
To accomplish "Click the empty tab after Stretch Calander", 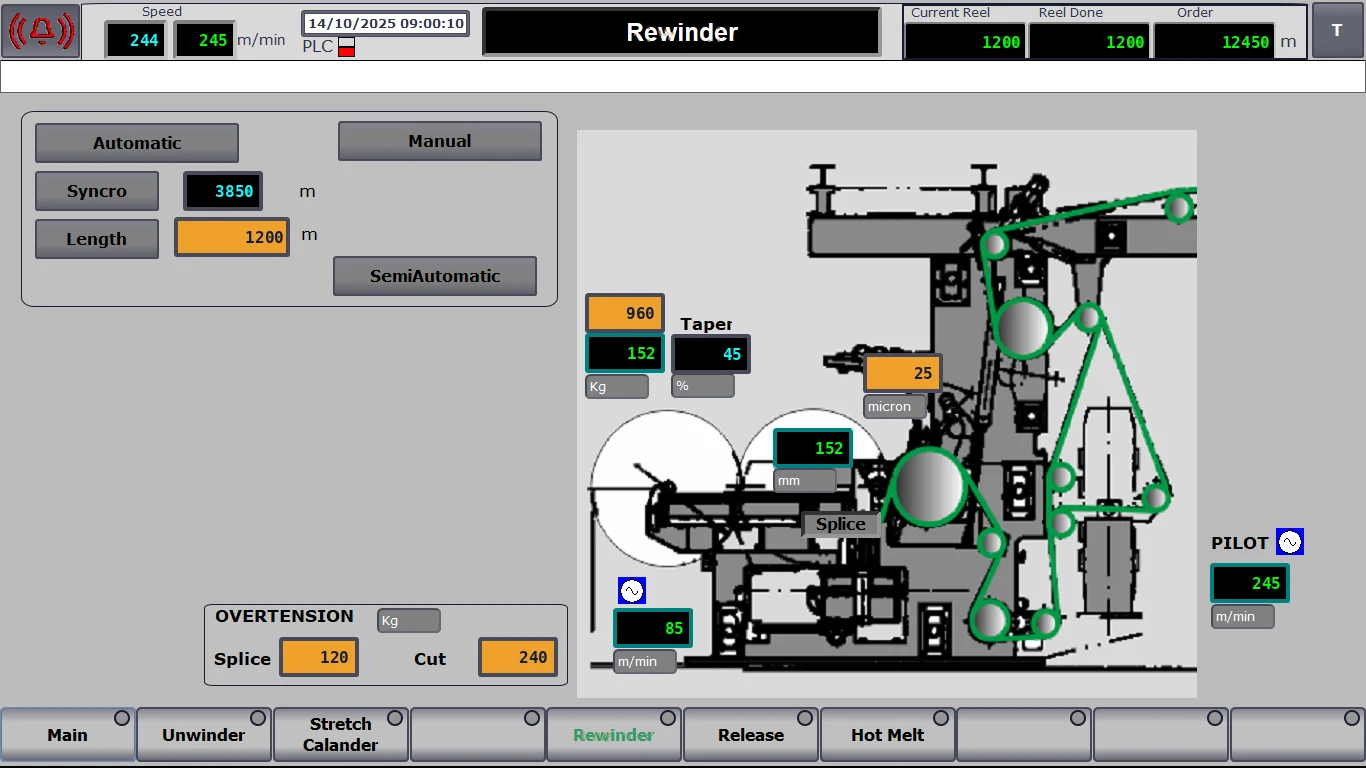I will point(478,735).
